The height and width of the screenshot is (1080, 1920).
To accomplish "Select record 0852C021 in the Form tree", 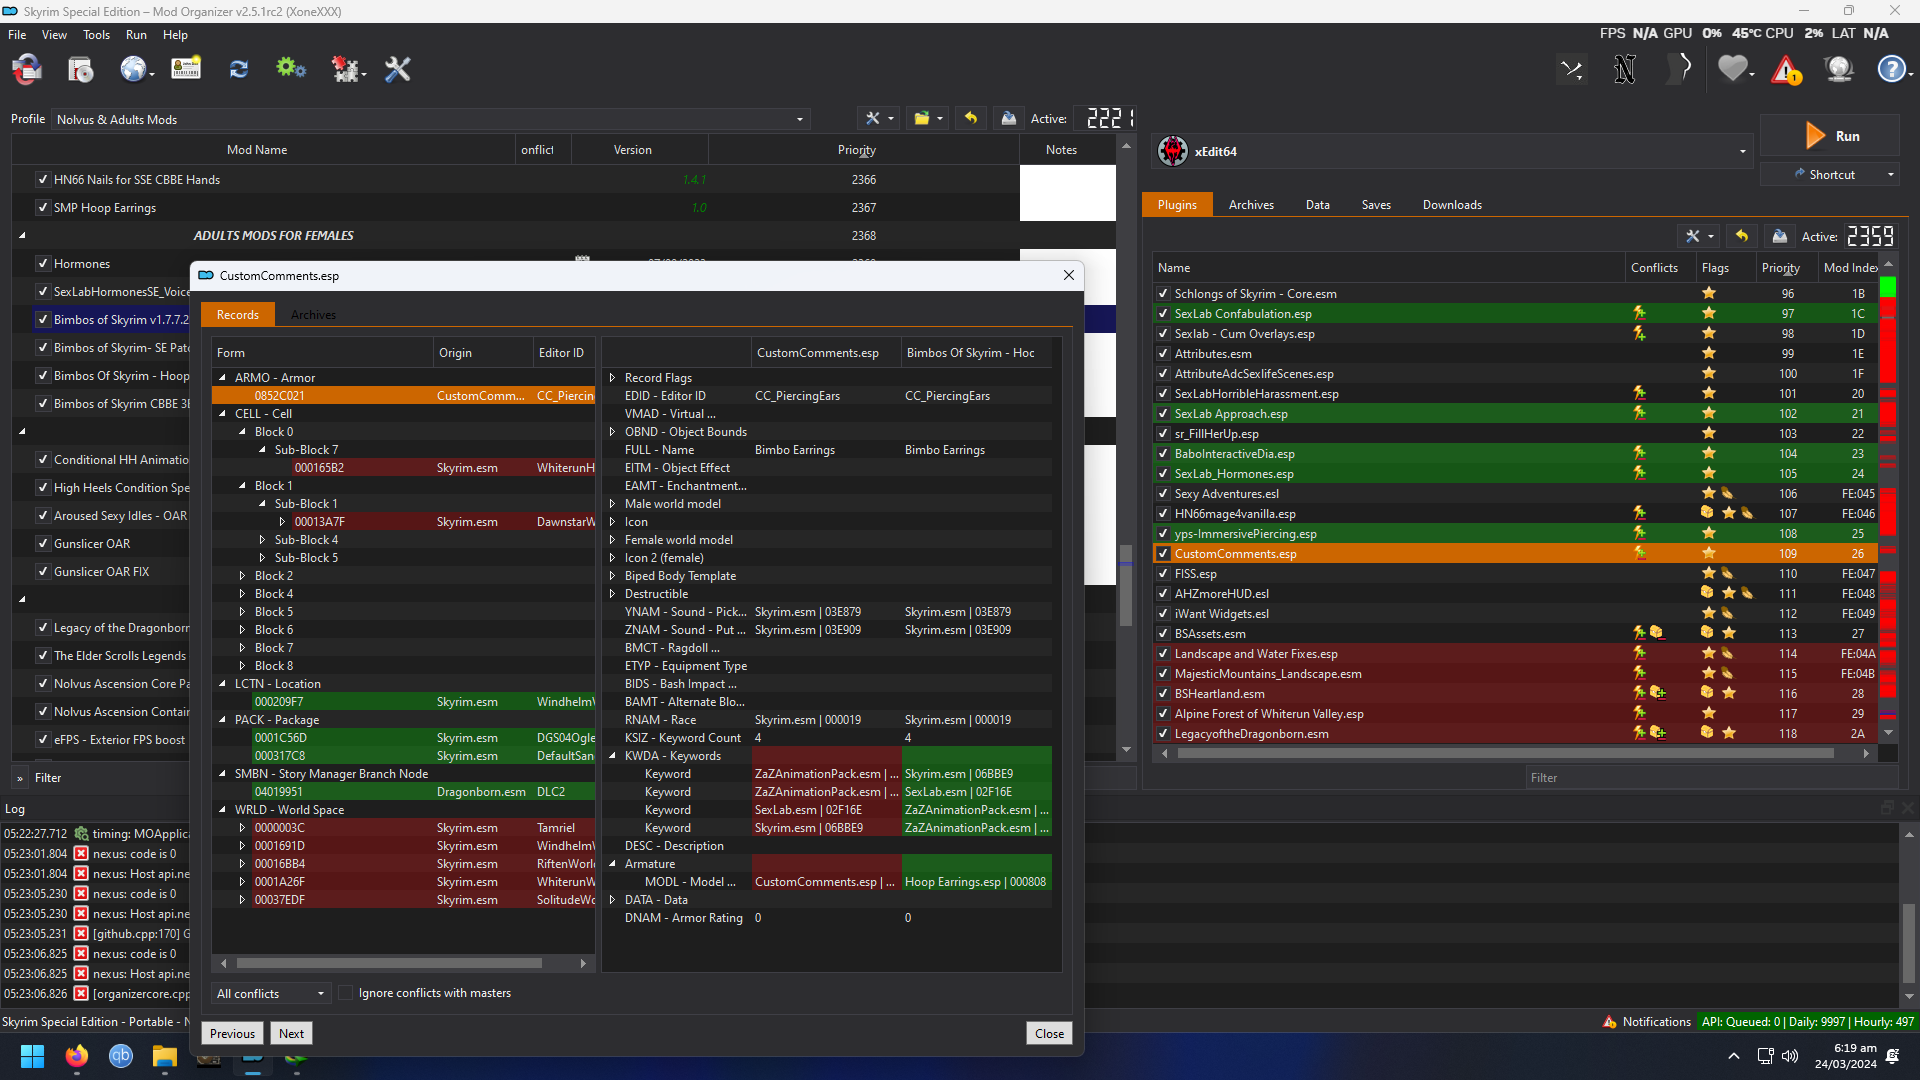I will pos(404,396).
